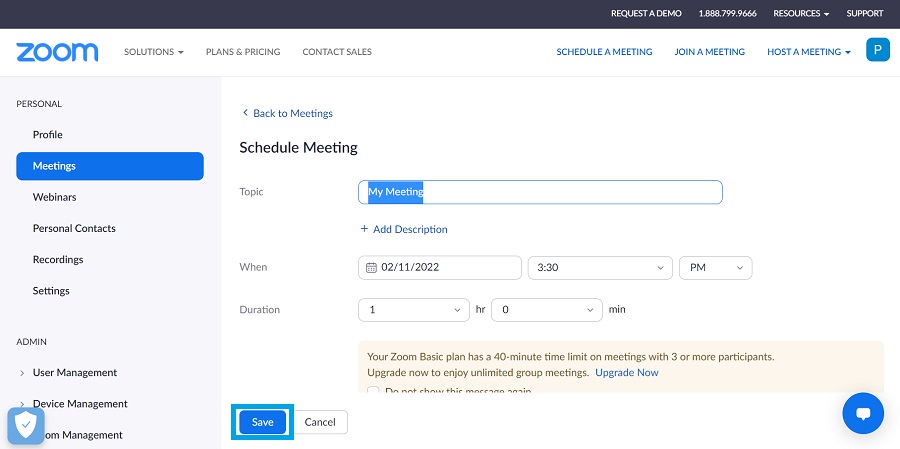Screen dimensions: 900x449
Task: Open Plans & Pricing page
Action: click(243, 52)
